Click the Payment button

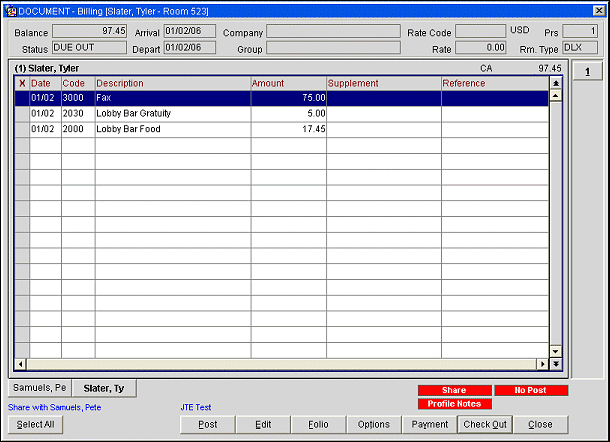click(430, 424)
